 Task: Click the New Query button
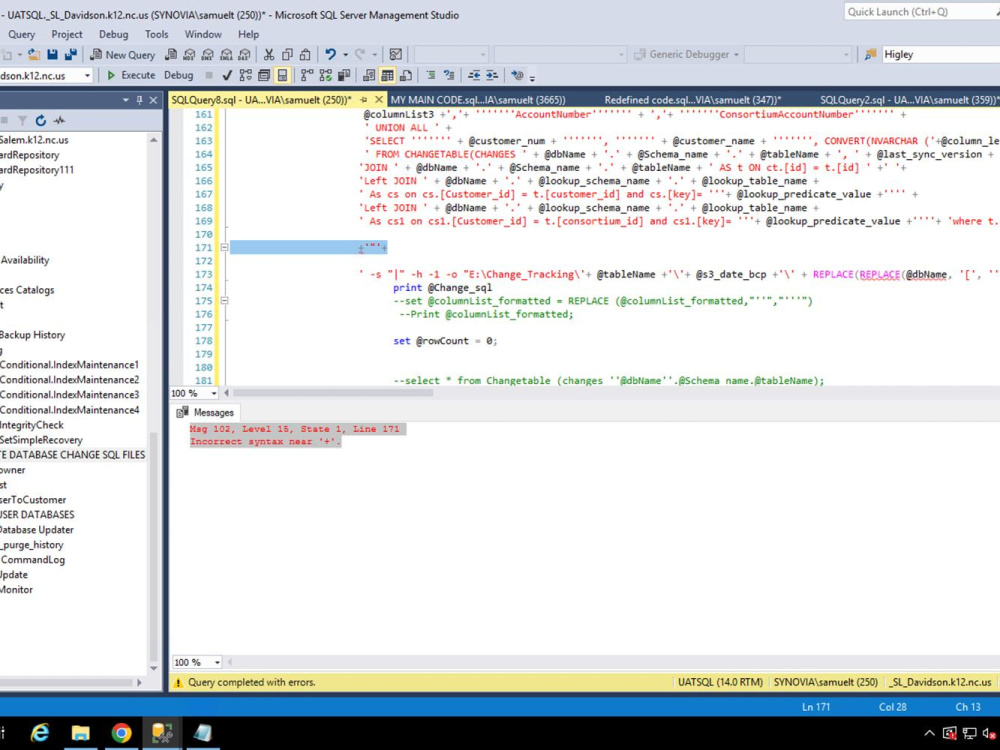point(122,55)
